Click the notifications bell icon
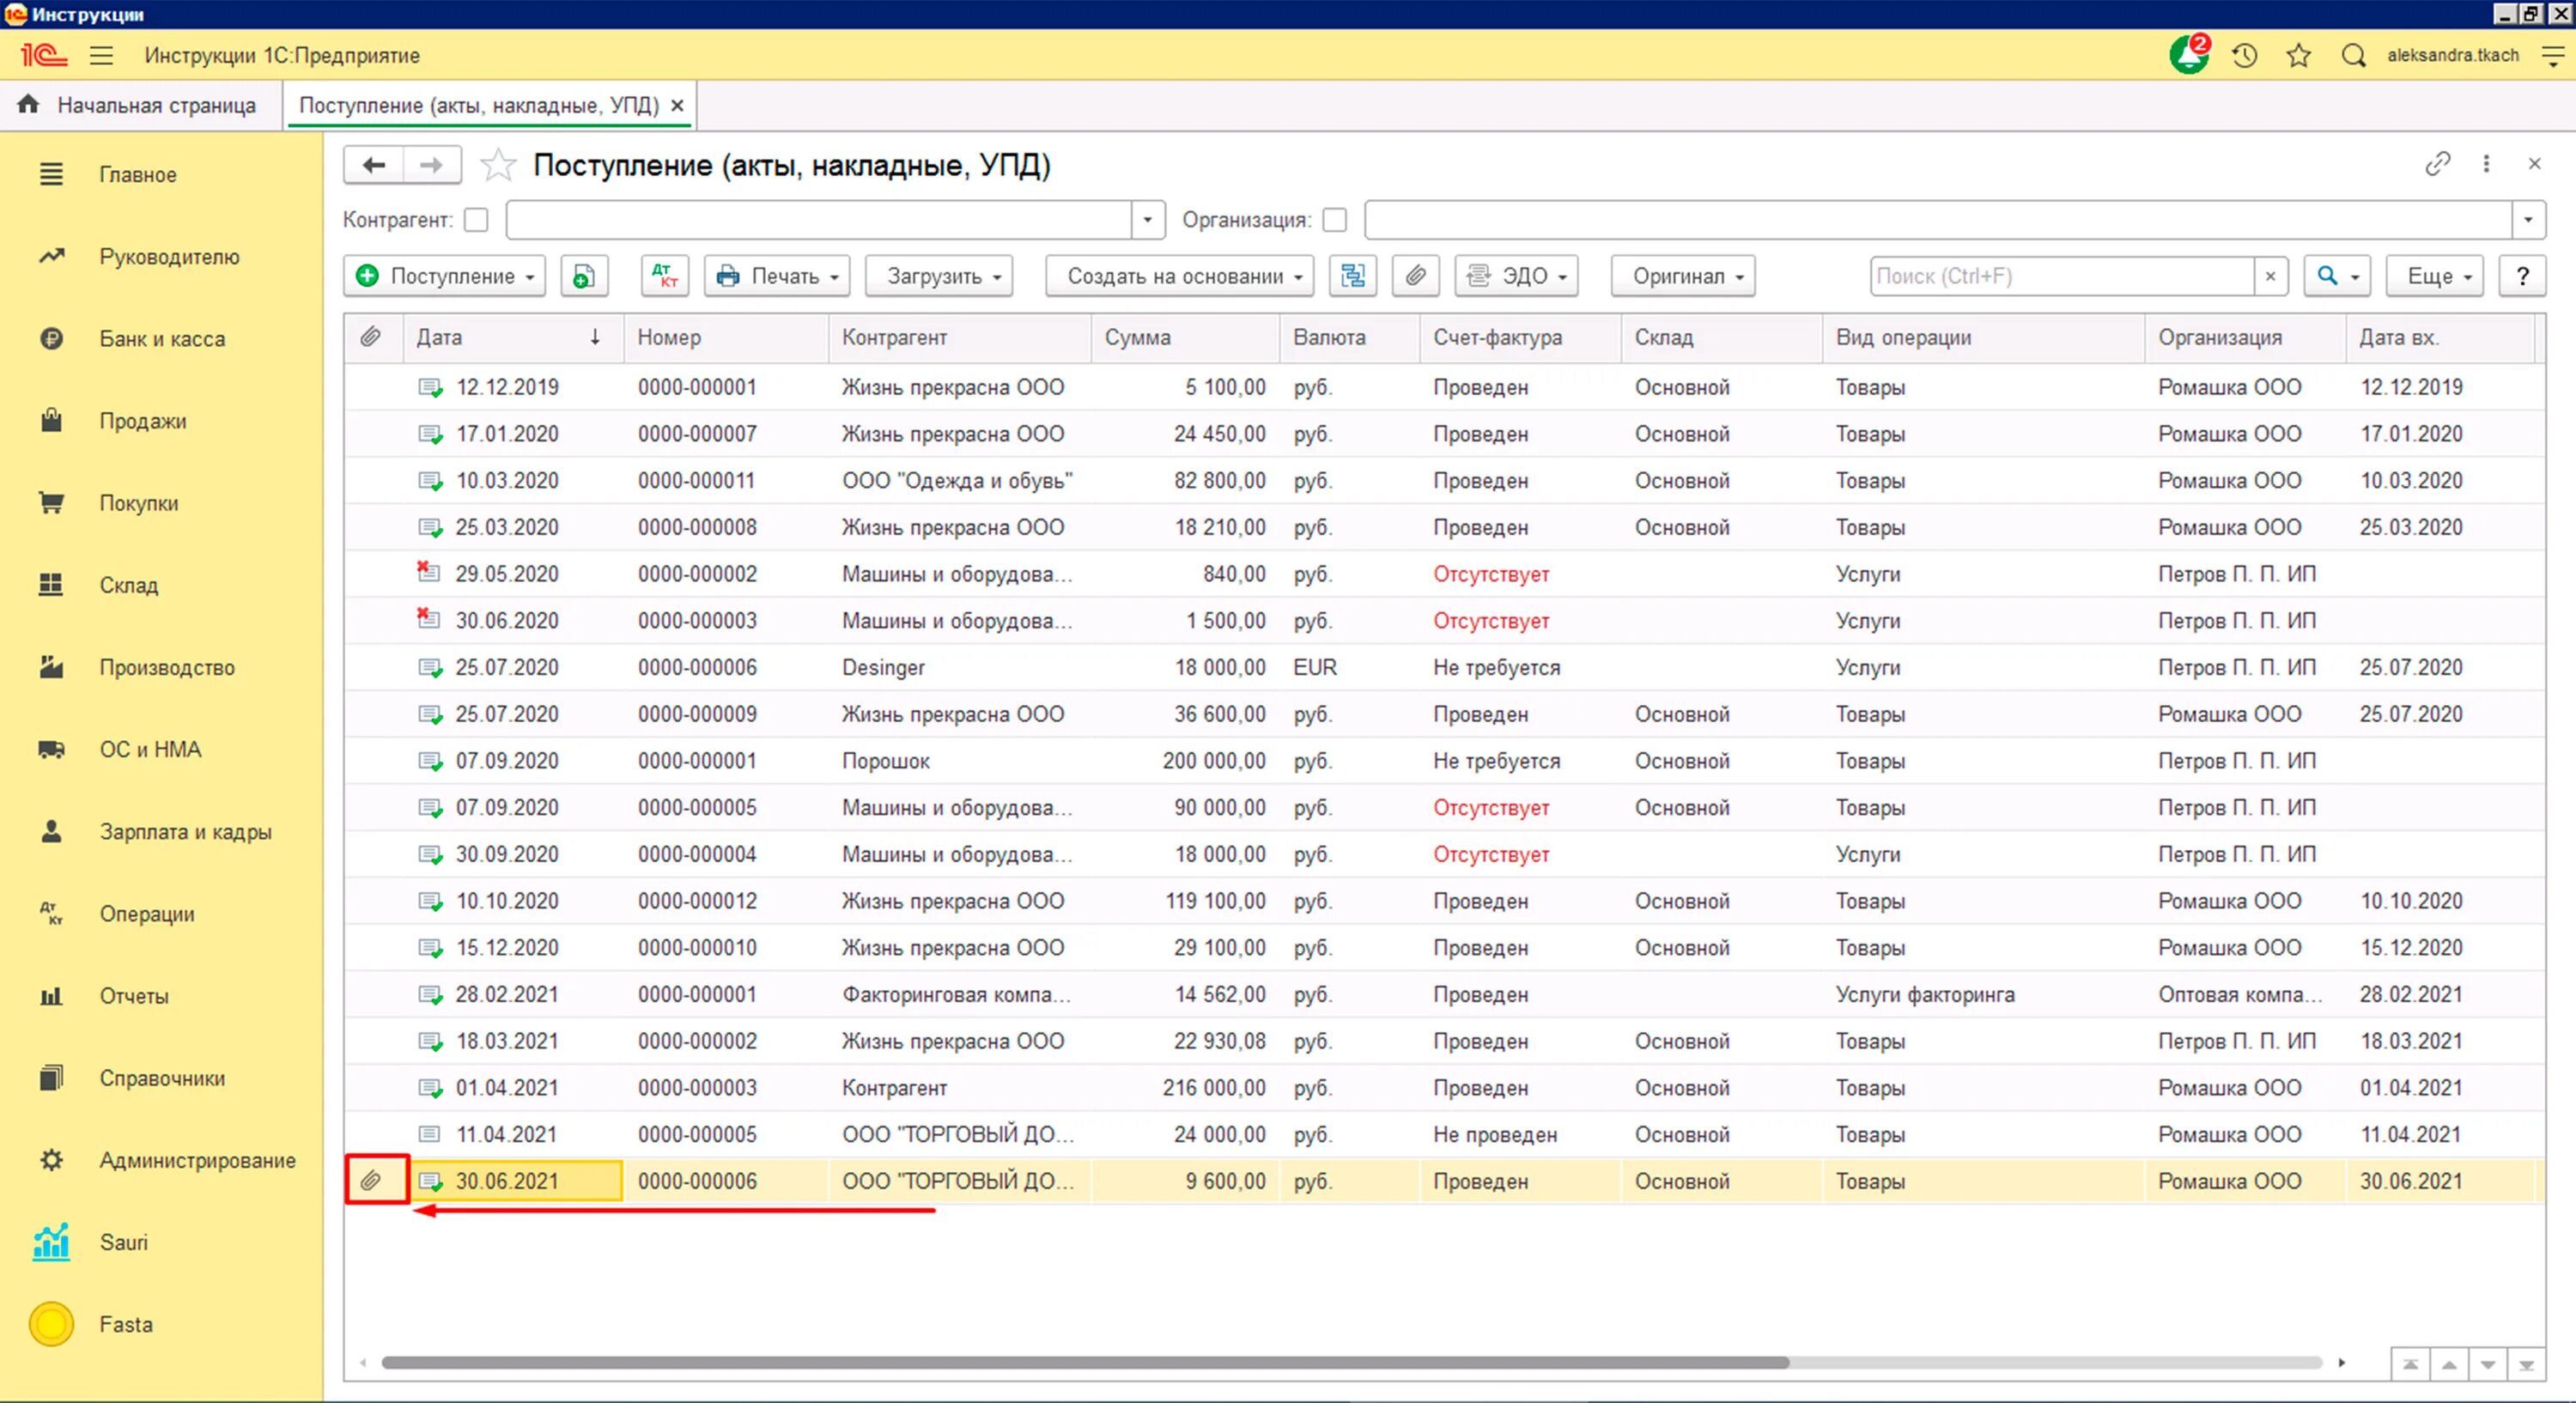Image resolution: width=2576 pixels, height=1403 pixels. point(2187,56)
